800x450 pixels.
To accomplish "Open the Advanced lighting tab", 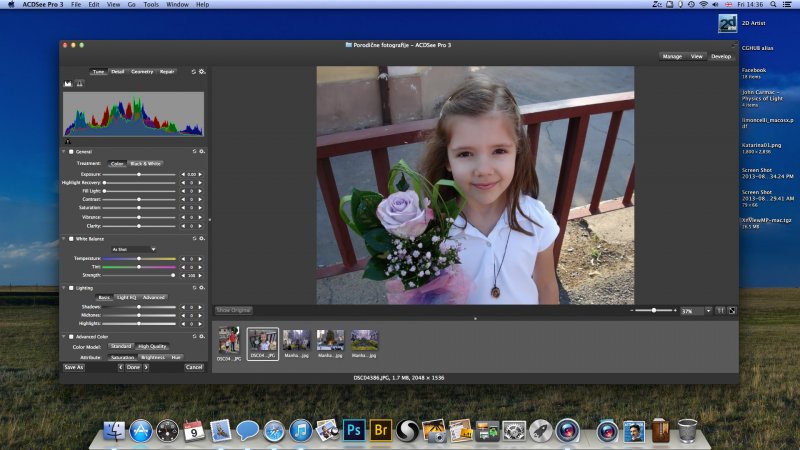I will (x=154, y=297).
